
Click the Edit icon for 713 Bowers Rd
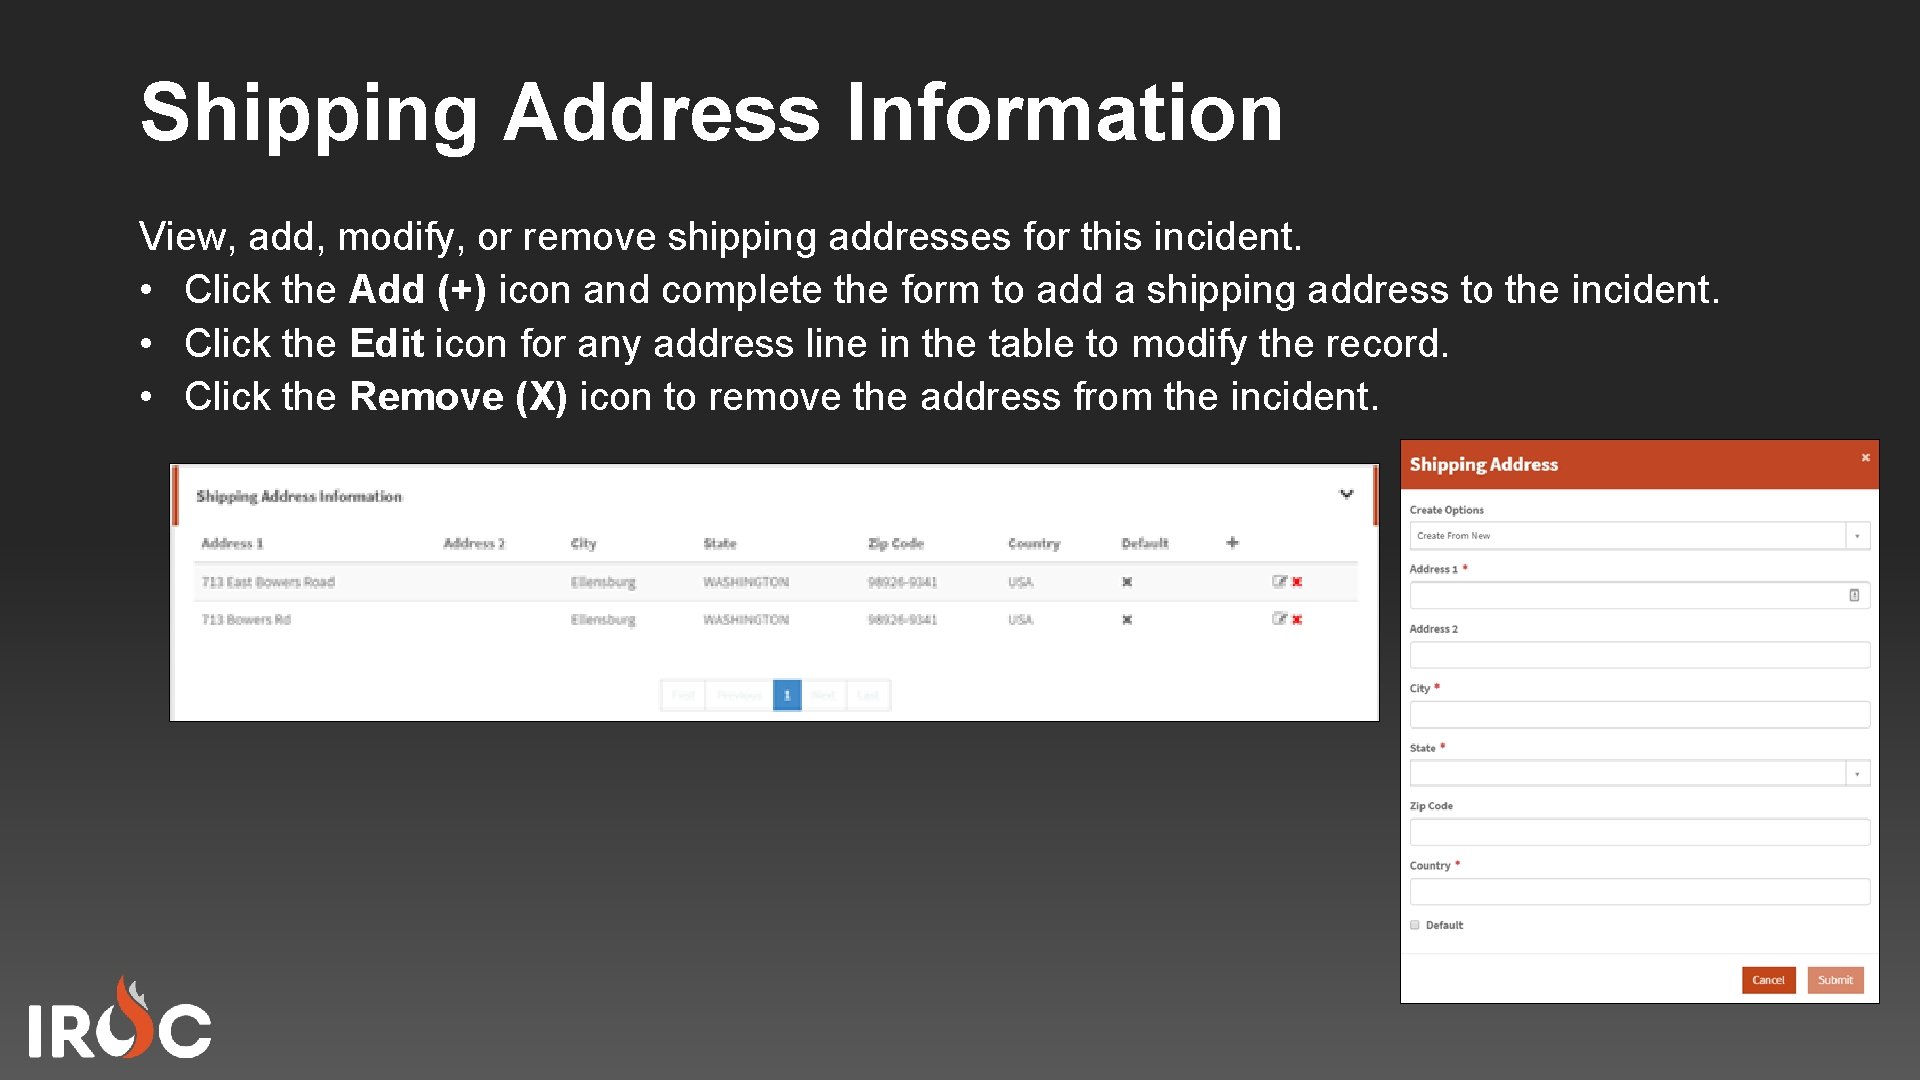click(x=1281, y=619)
